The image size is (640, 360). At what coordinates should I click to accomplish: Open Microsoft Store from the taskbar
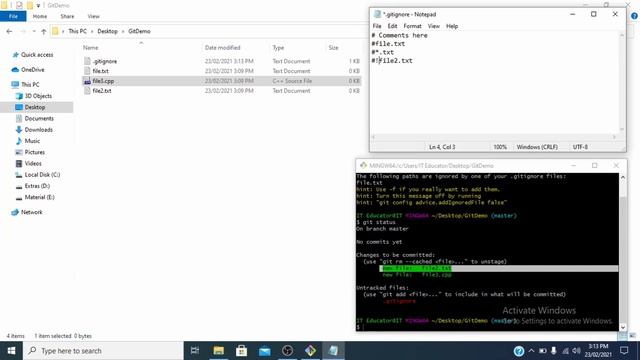(x=241, y=351)
